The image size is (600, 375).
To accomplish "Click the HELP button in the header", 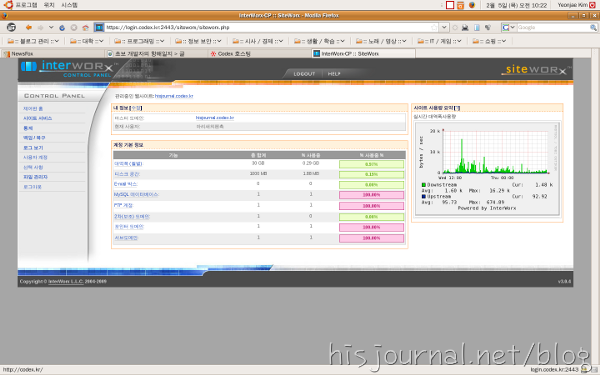I will pyautogui.click(x=334, y=74).
